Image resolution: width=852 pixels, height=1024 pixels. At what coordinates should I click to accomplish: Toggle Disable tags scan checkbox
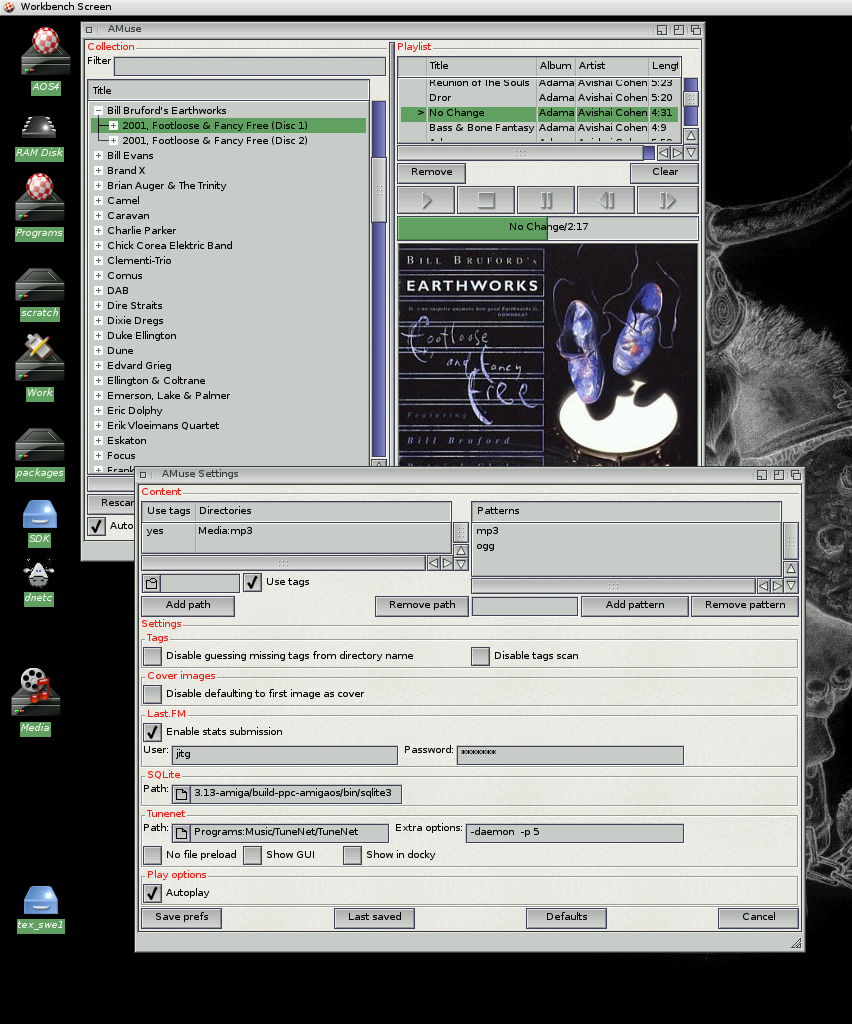[x=481, y=656]
